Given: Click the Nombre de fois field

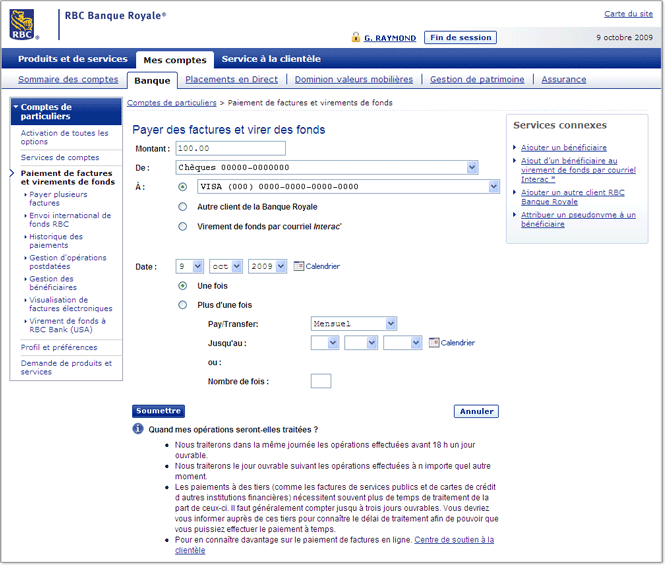Looking at the screenshot, I should [321, 381].
